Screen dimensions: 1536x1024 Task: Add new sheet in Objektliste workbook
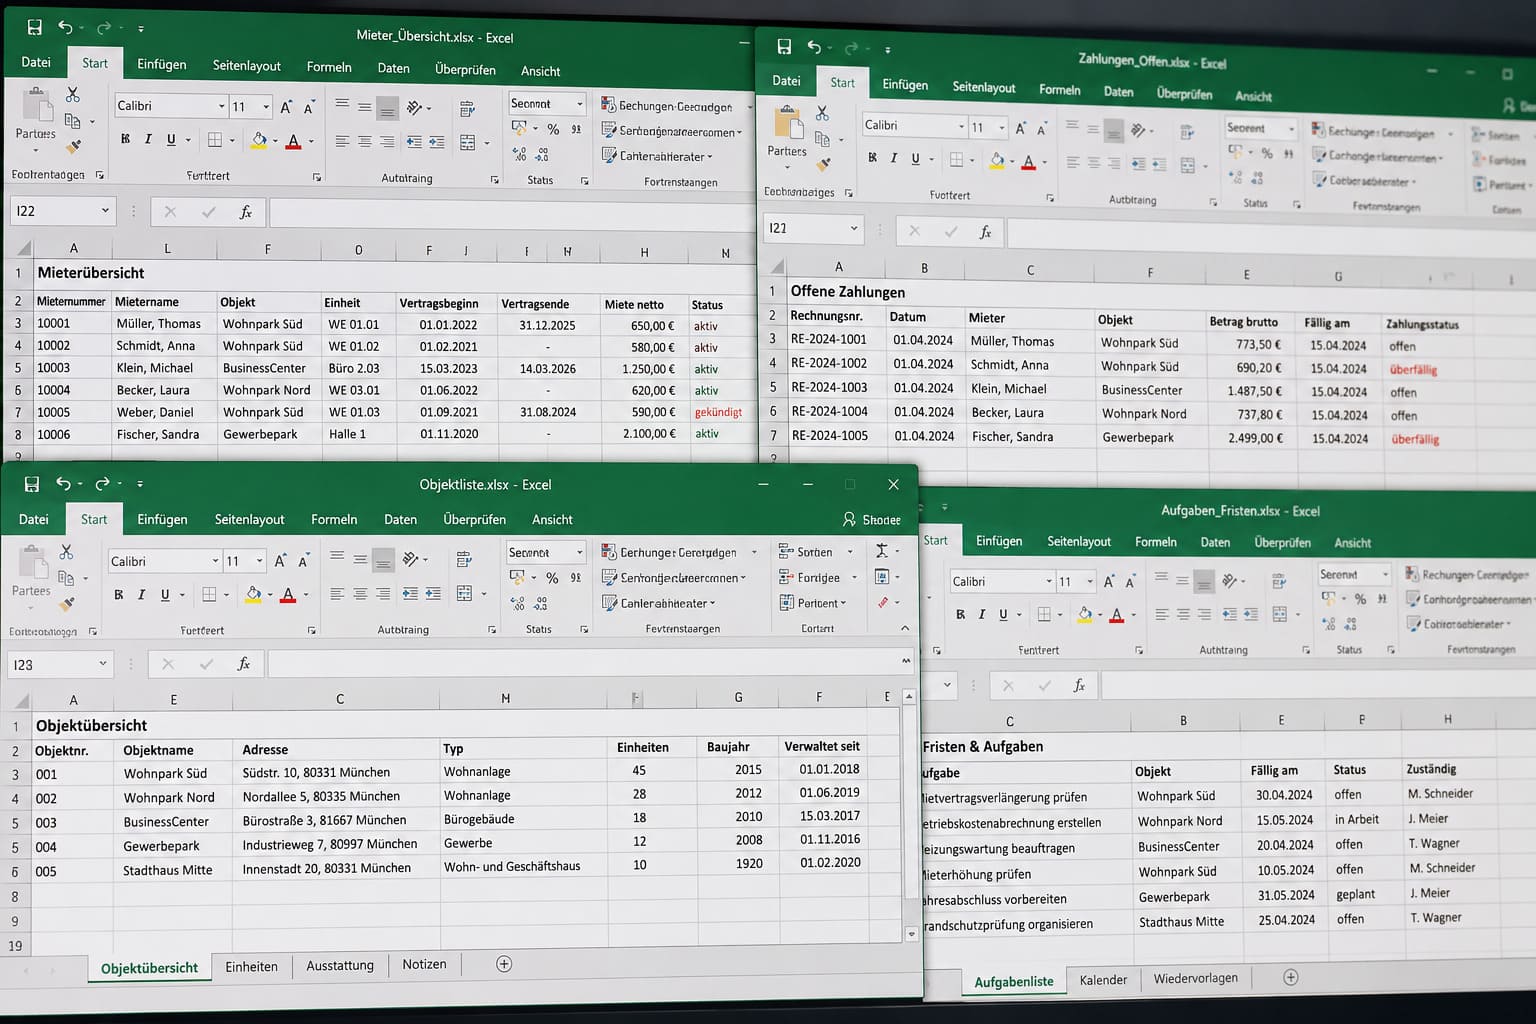[504, 964]
